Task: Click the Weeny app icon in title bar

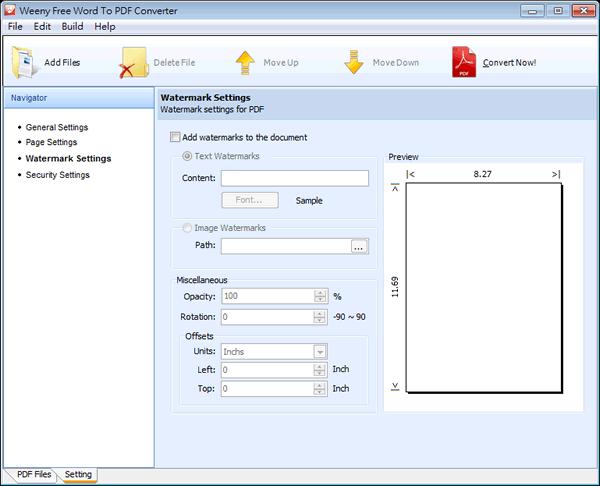Action: tap(10, 10)
